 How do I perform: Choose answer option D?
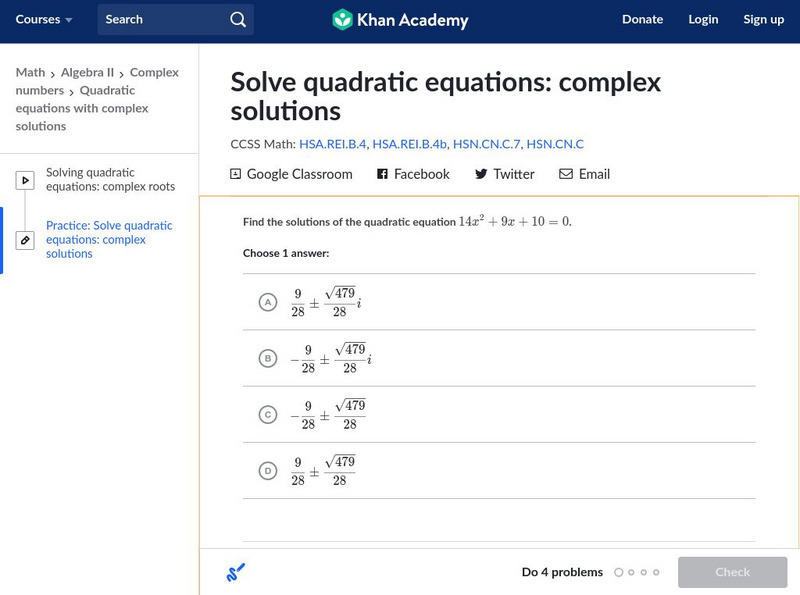267,470
